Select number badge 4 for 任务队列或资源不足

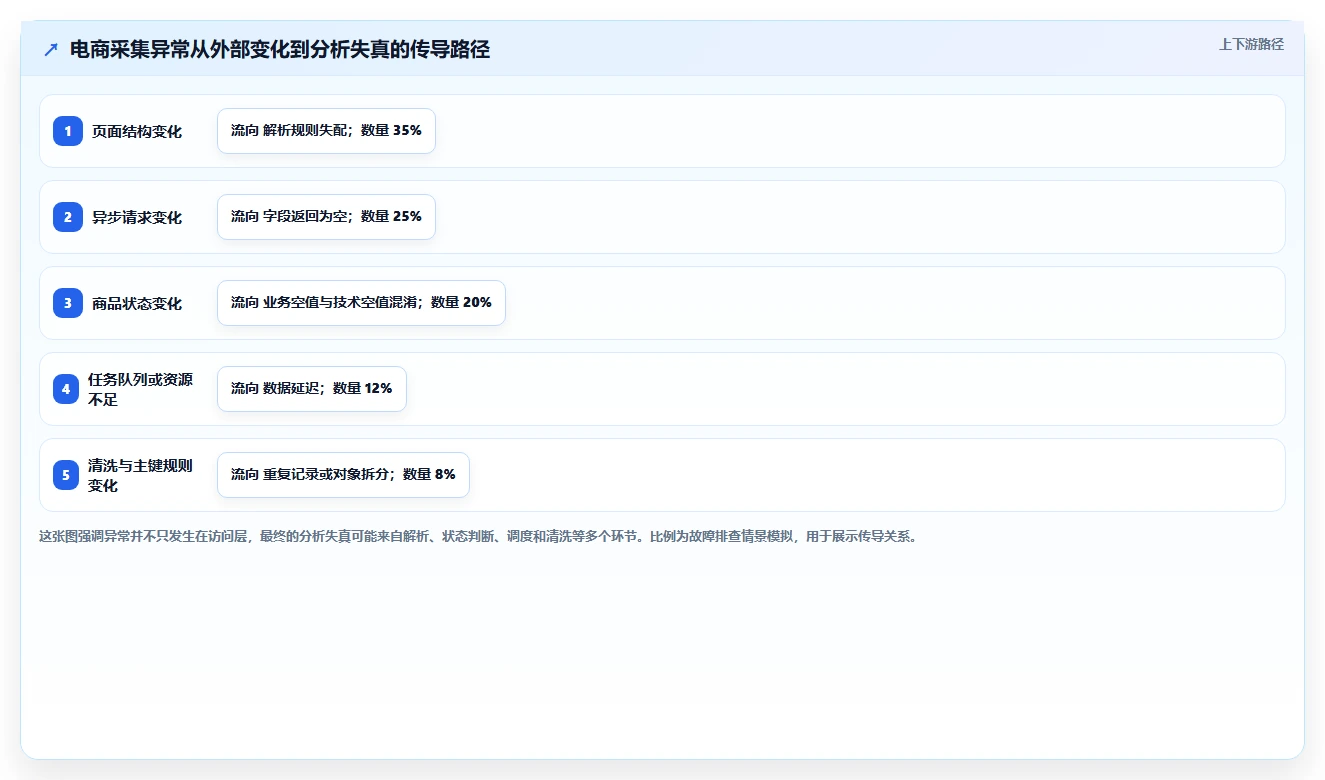point(66,389)
